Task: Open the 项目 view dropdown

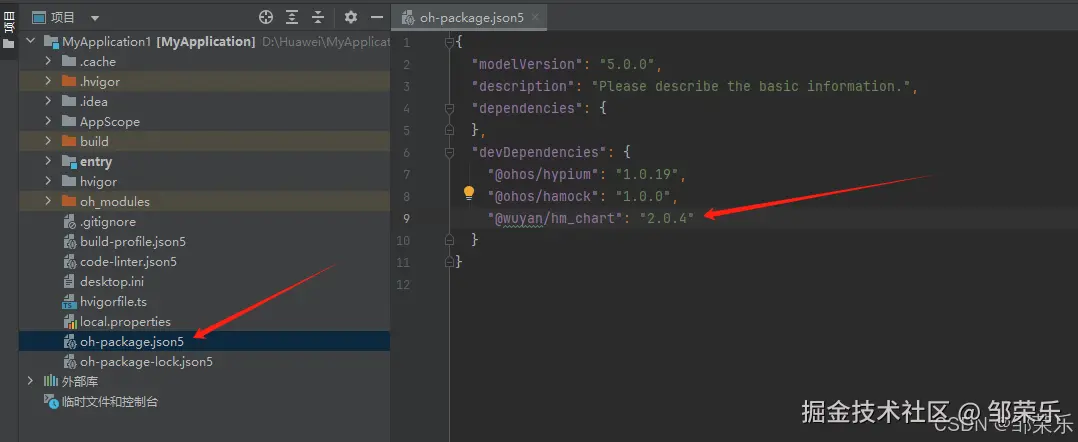Action: point(95,18)
